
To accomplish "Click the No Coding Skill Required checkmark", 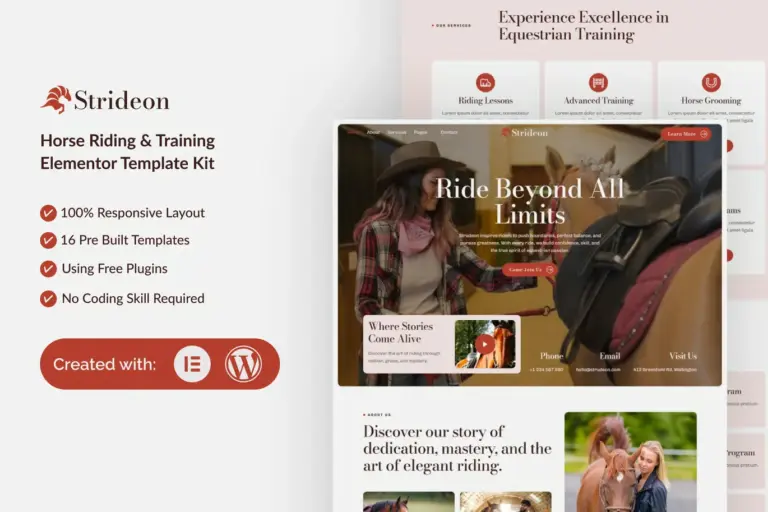I will tap(48, 298).
